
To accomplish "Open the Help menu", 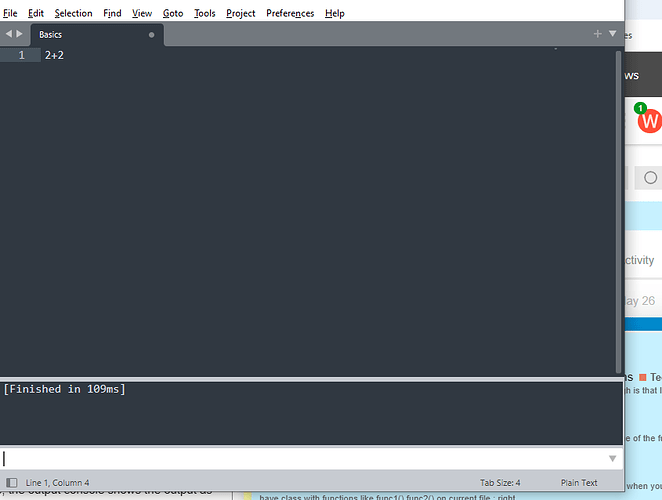I will (x=335, y=14).
